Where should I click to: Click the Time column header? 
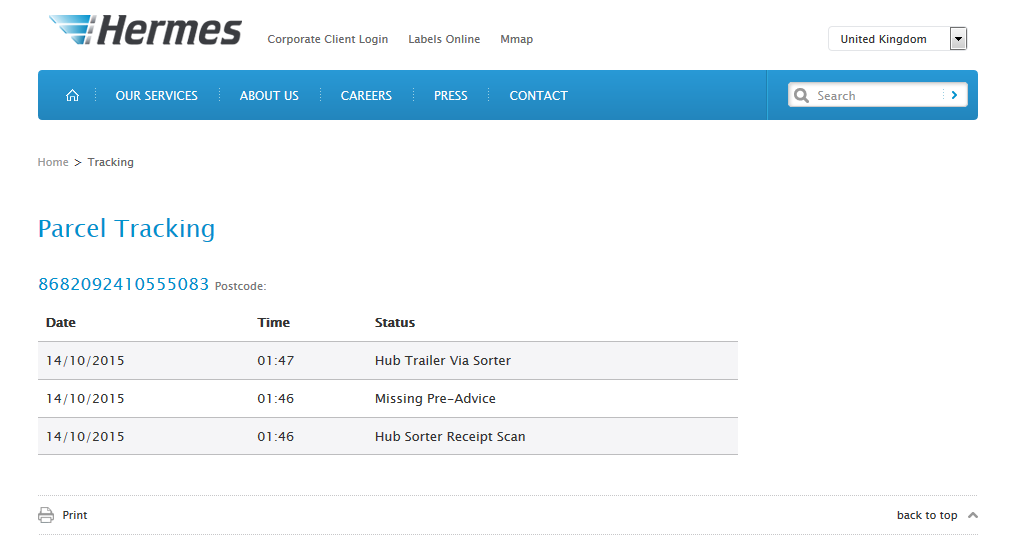tap(273, 322)
